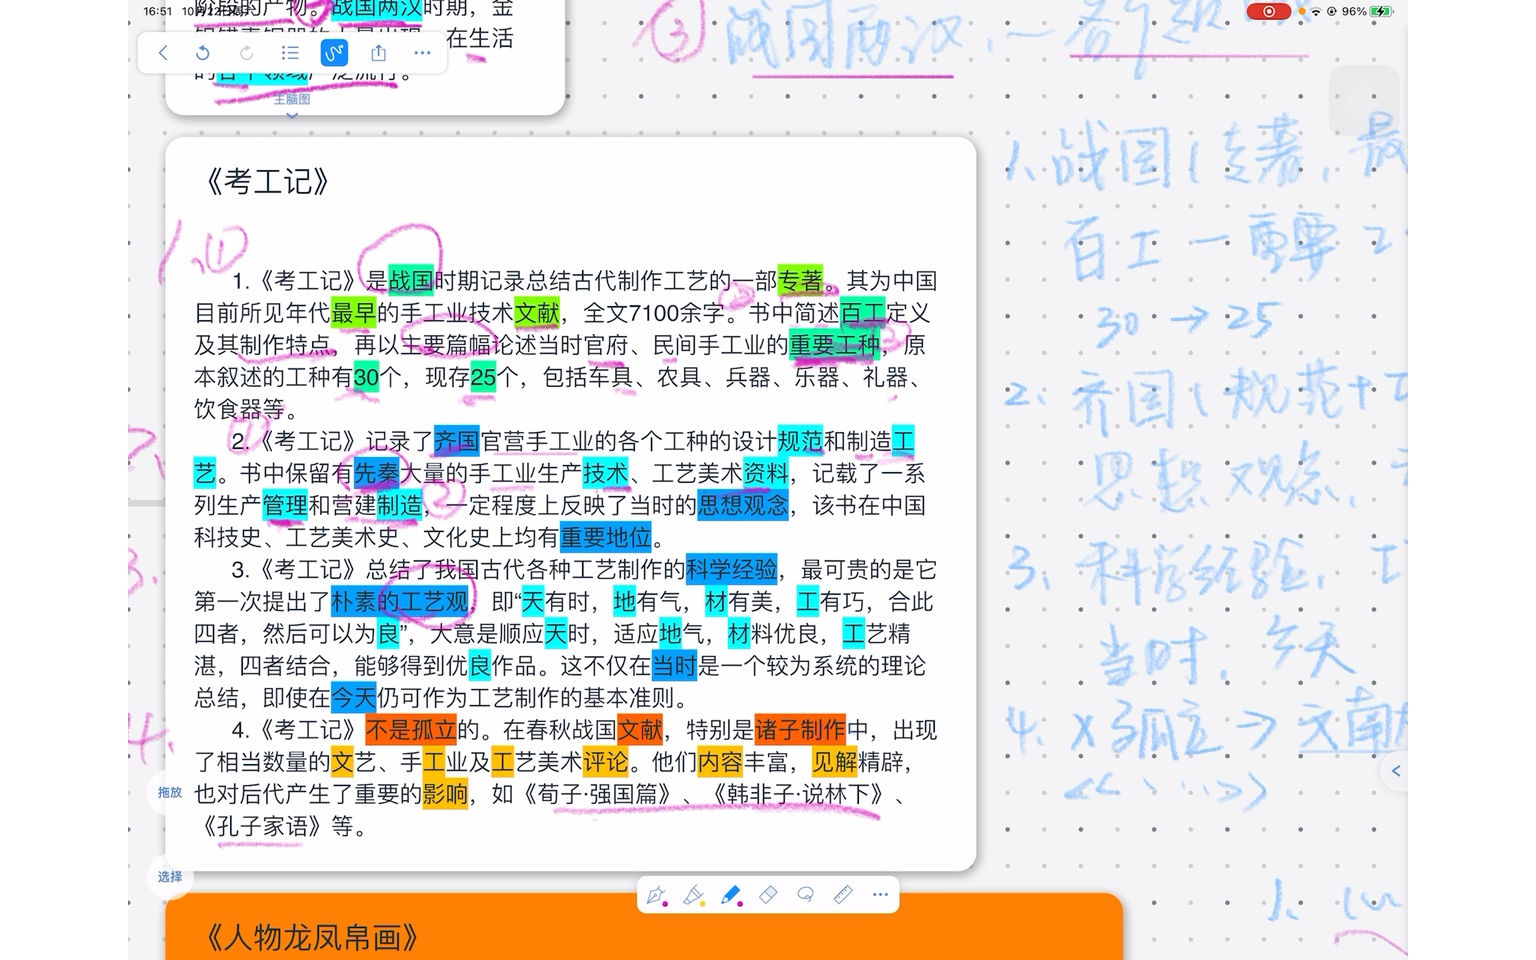This screenshot has height=960, width=1536.
Task: Toggle the blue handwriting mode button
Action: [334, 53]
